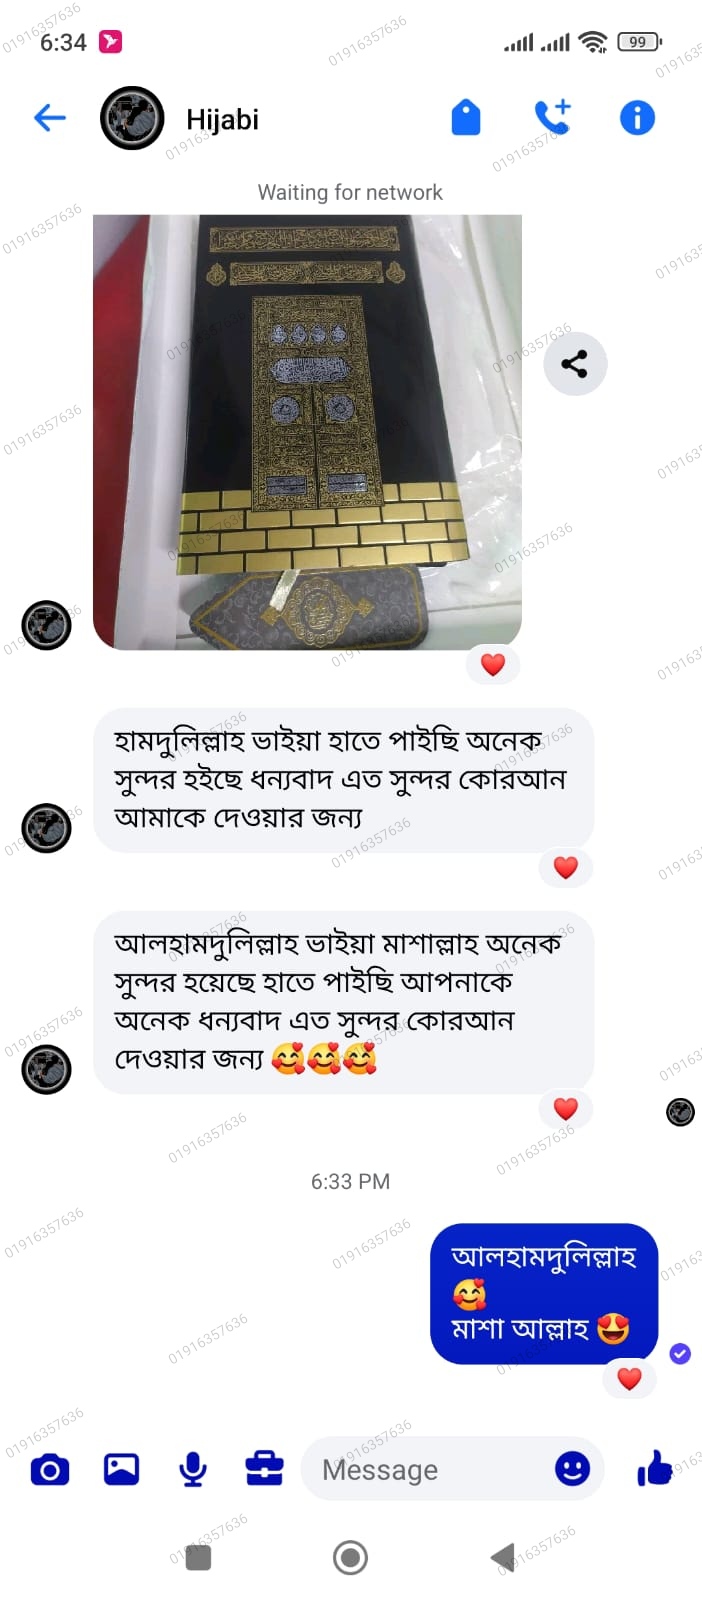Open the briefcase business tools icon
Viewport: 702px width, 1600px height.
tap(265, 1468)
